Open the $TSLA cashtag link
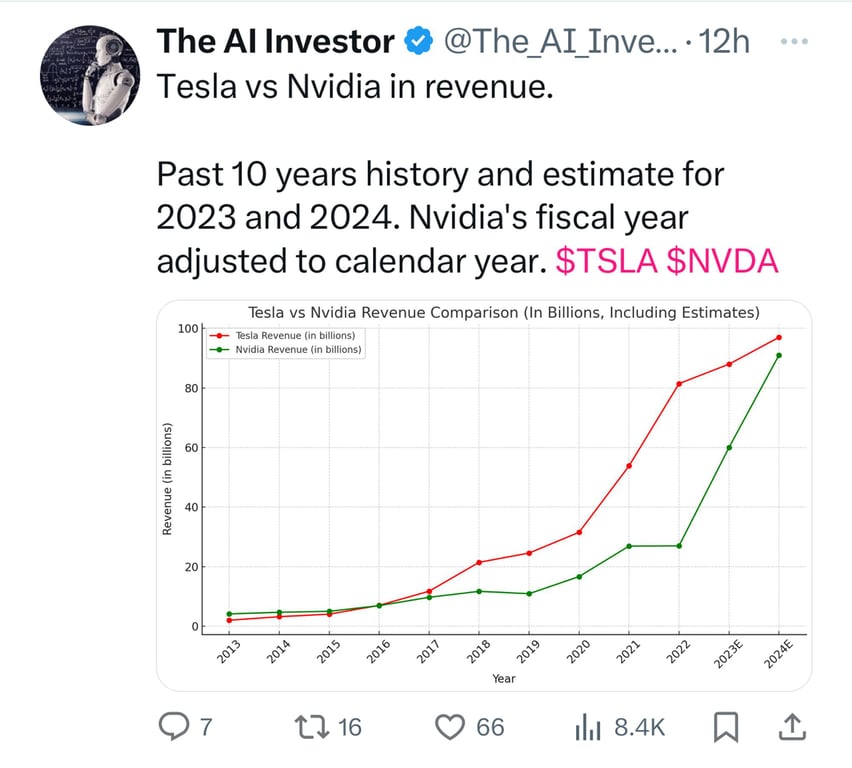The width and height of the screenshot is (852, 768). point(606,260)
